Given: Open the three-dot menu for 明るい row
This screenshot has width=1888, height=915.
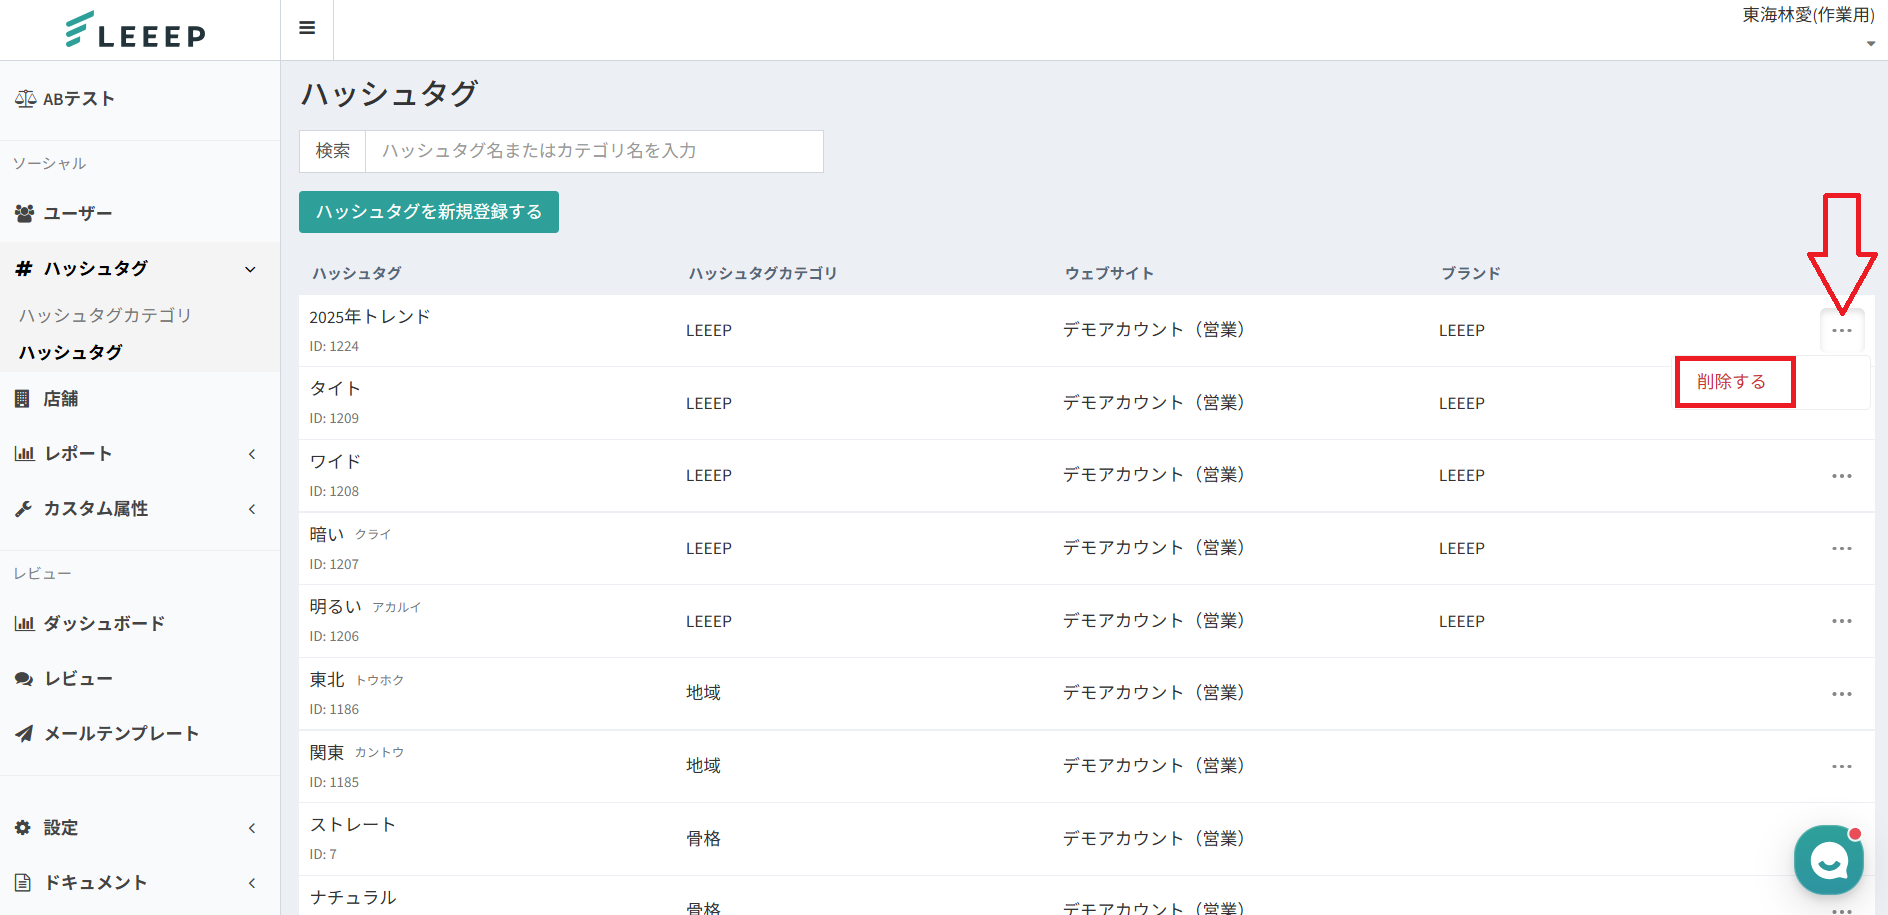Looking at the screenshot, I should 1841,621.
